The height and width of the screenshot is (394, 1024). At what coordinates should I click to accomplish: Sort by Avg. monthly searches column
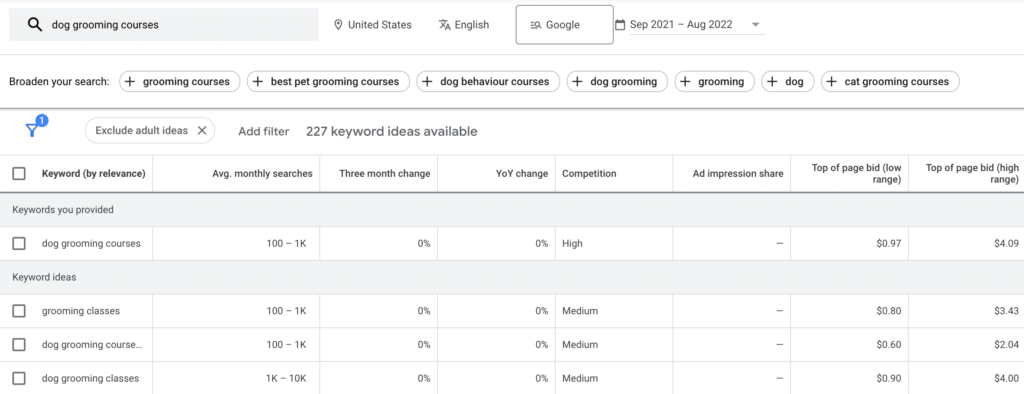click(x=263, y=174)
